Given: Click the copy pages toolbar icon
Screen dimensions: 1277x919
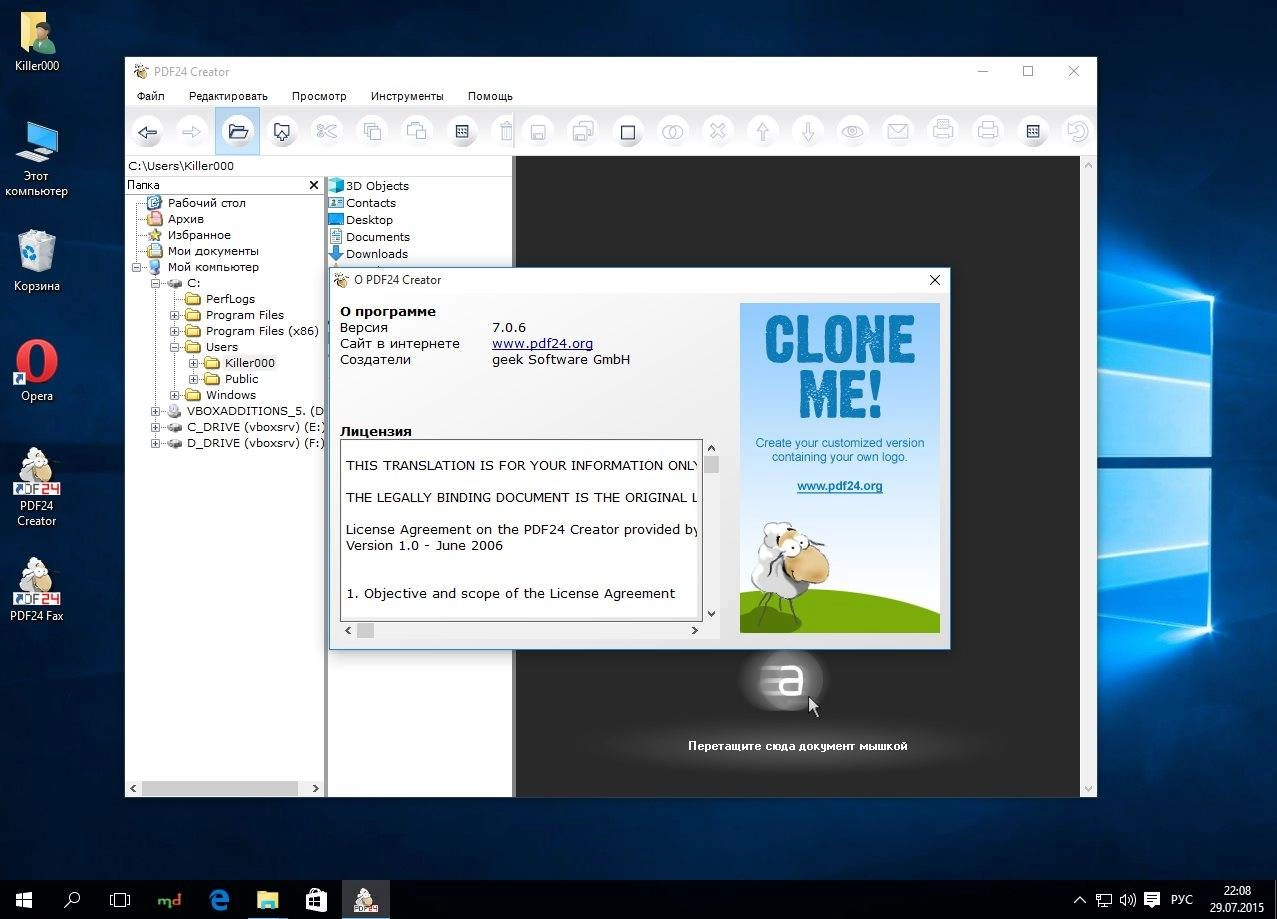Looking at the screenshot, I should [372, 132].
